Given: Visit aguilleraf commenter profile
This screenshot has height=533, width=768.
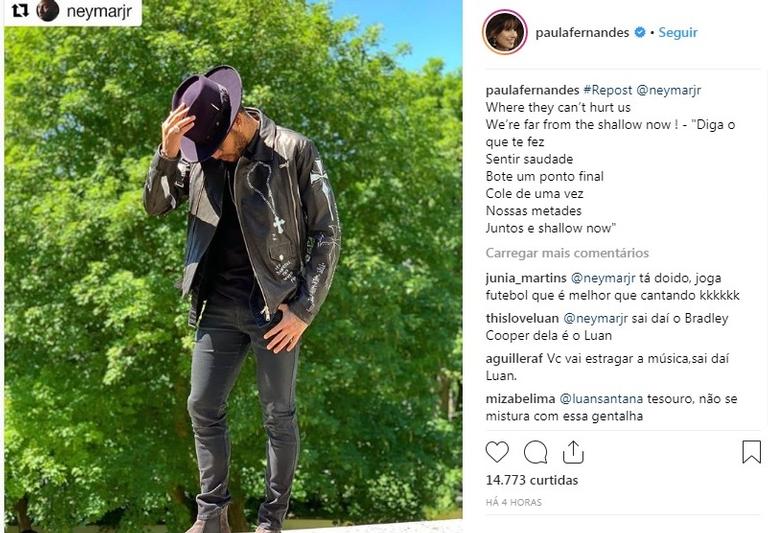Looking at the screenshot, I should (x=514, y=359).
